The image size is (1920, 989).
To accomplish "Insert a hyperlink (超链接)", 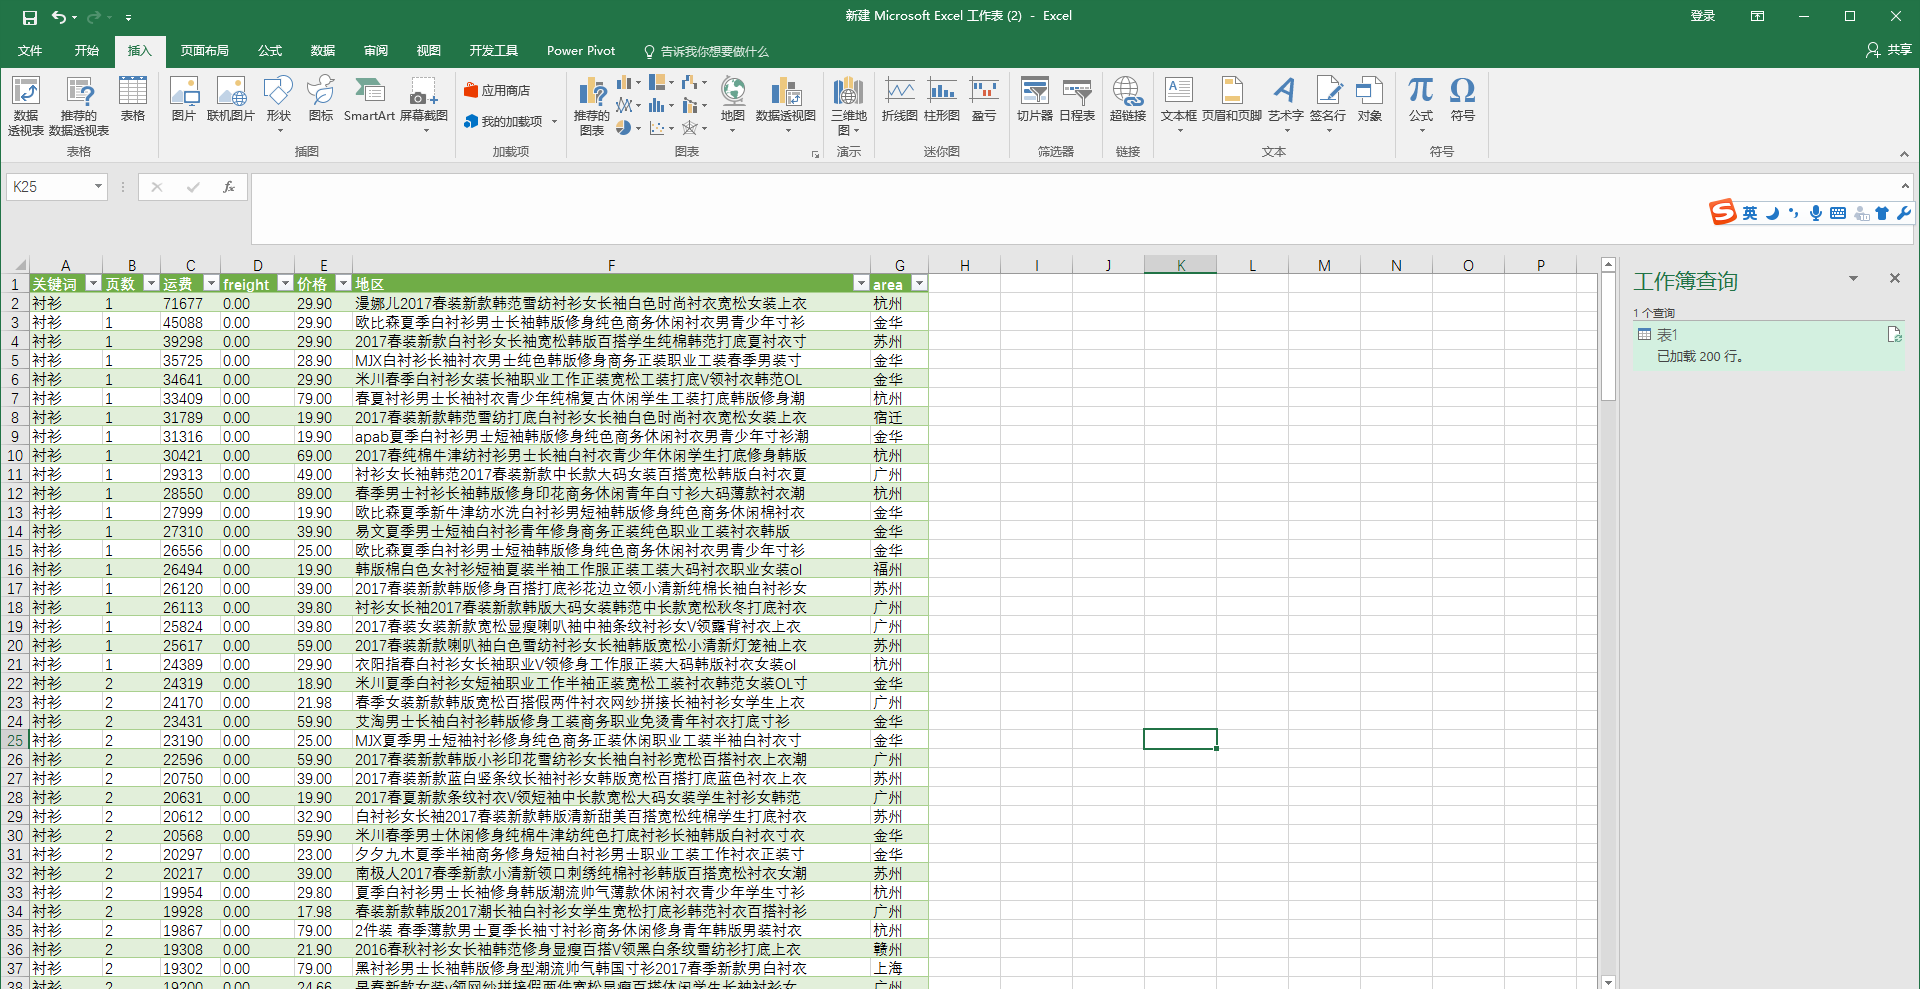I will [x=1128, y=100].
